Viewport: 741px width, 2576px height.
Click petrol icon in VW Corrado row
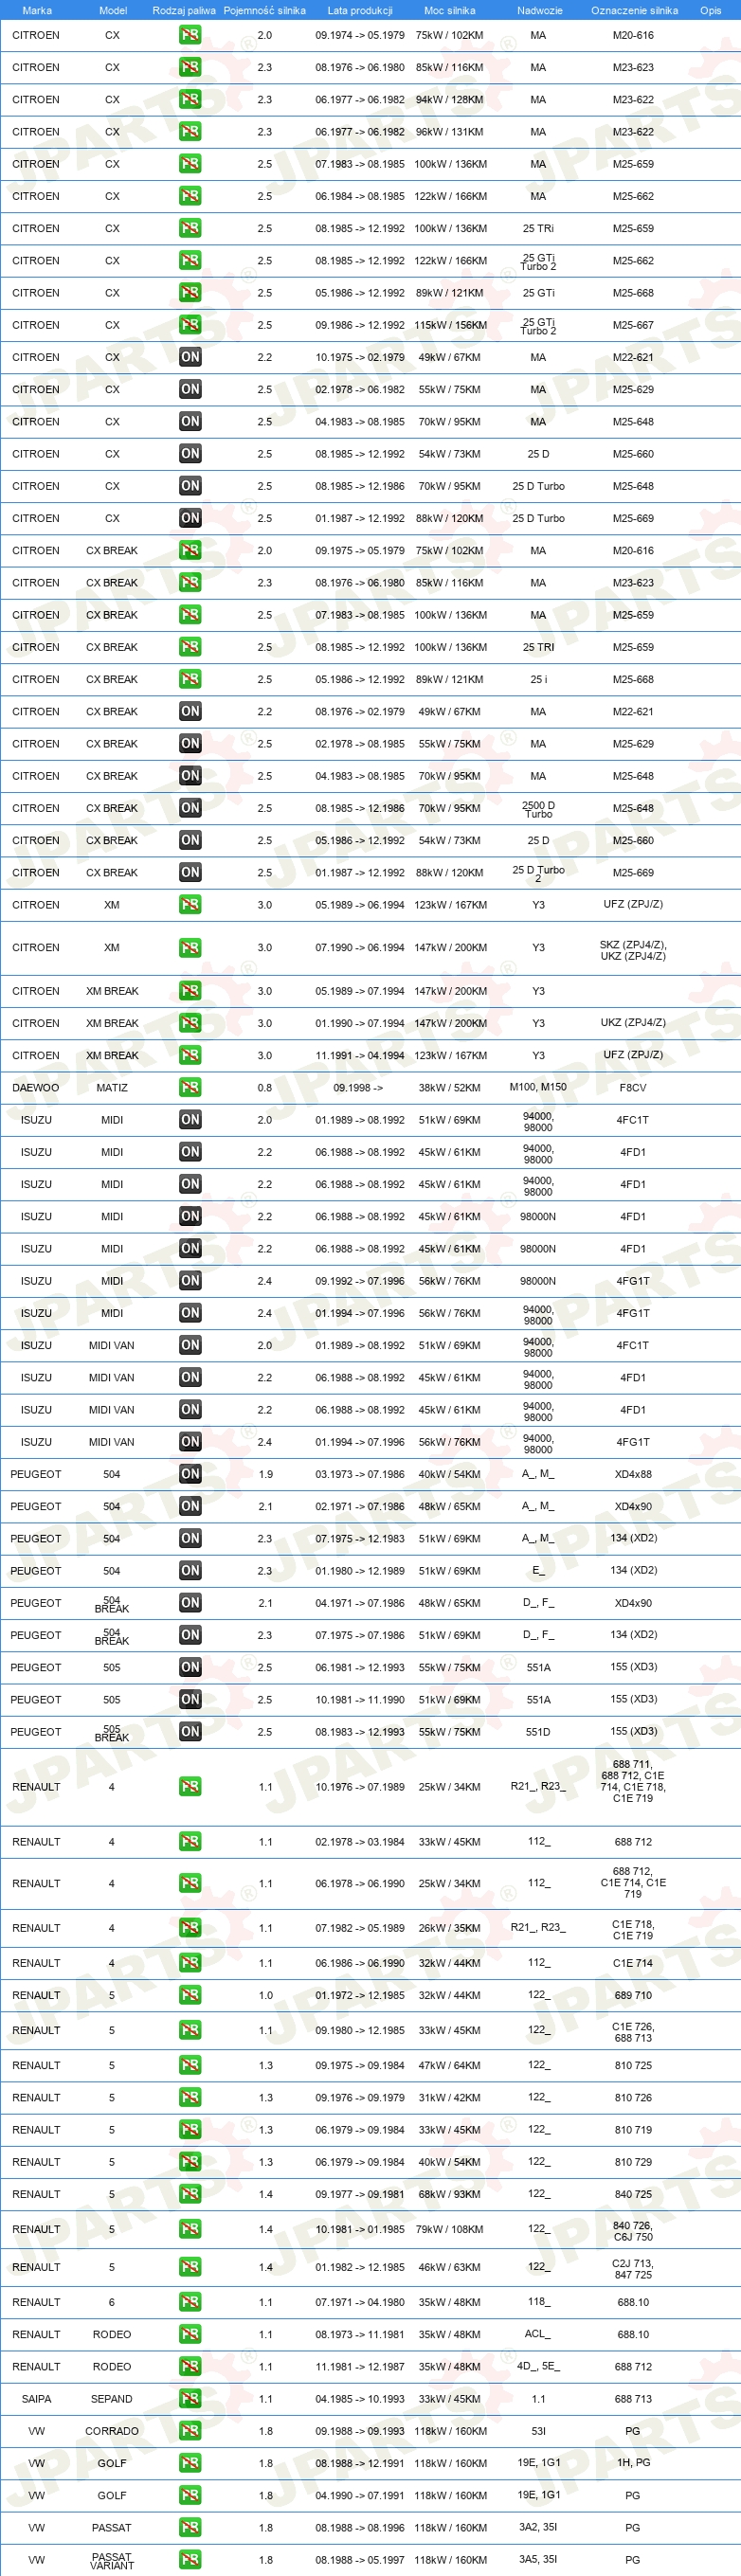[x=190, y=2431]
